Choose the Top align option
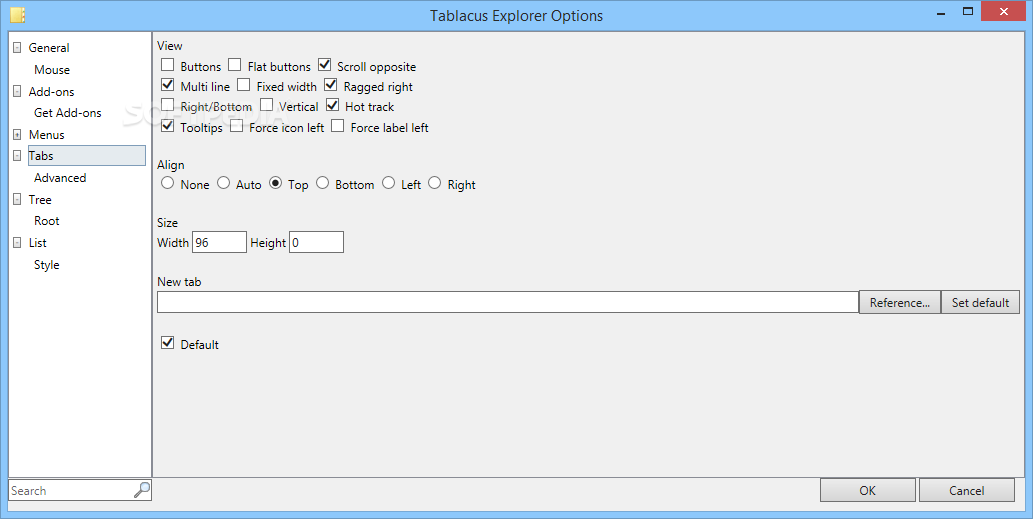The height and width of the screenshot is (519, 1033). (x=275, y=183)
